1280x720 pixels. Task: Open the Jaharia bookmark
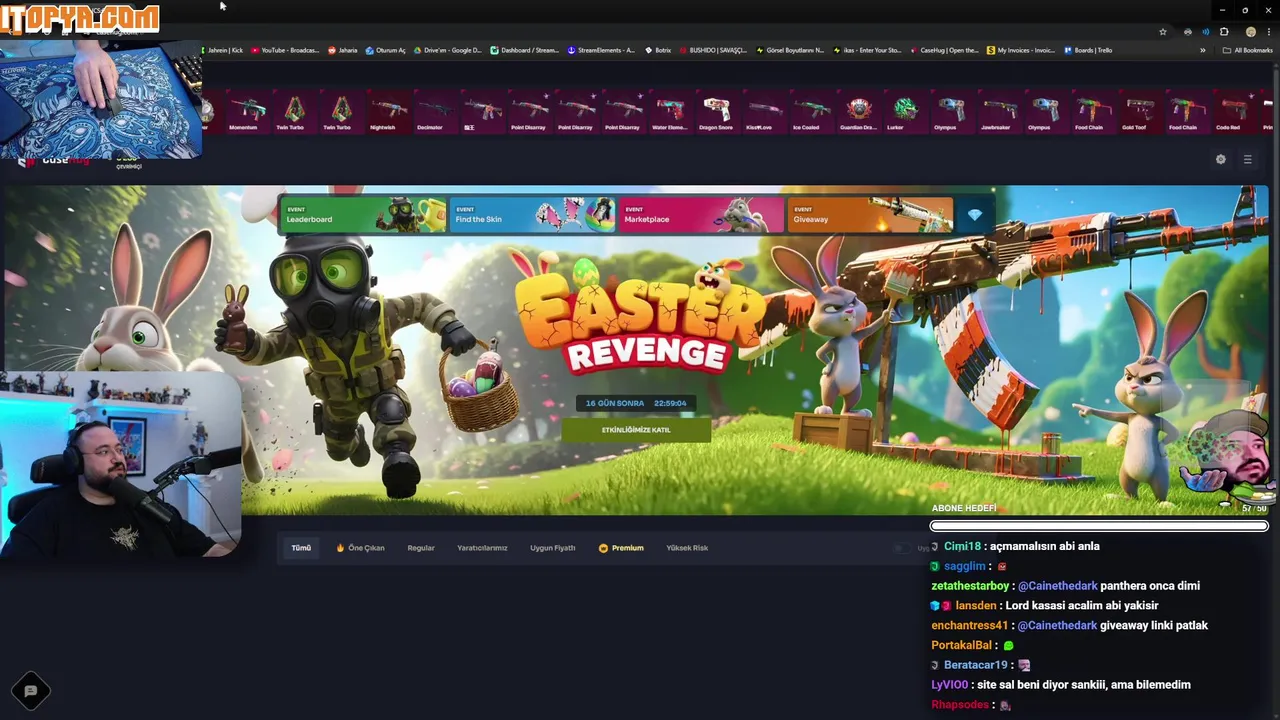click(342, 50)
